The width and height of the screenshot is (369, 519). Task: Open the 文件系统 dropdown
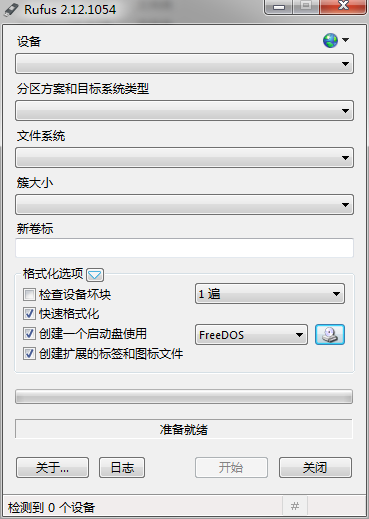coord(184,157)
